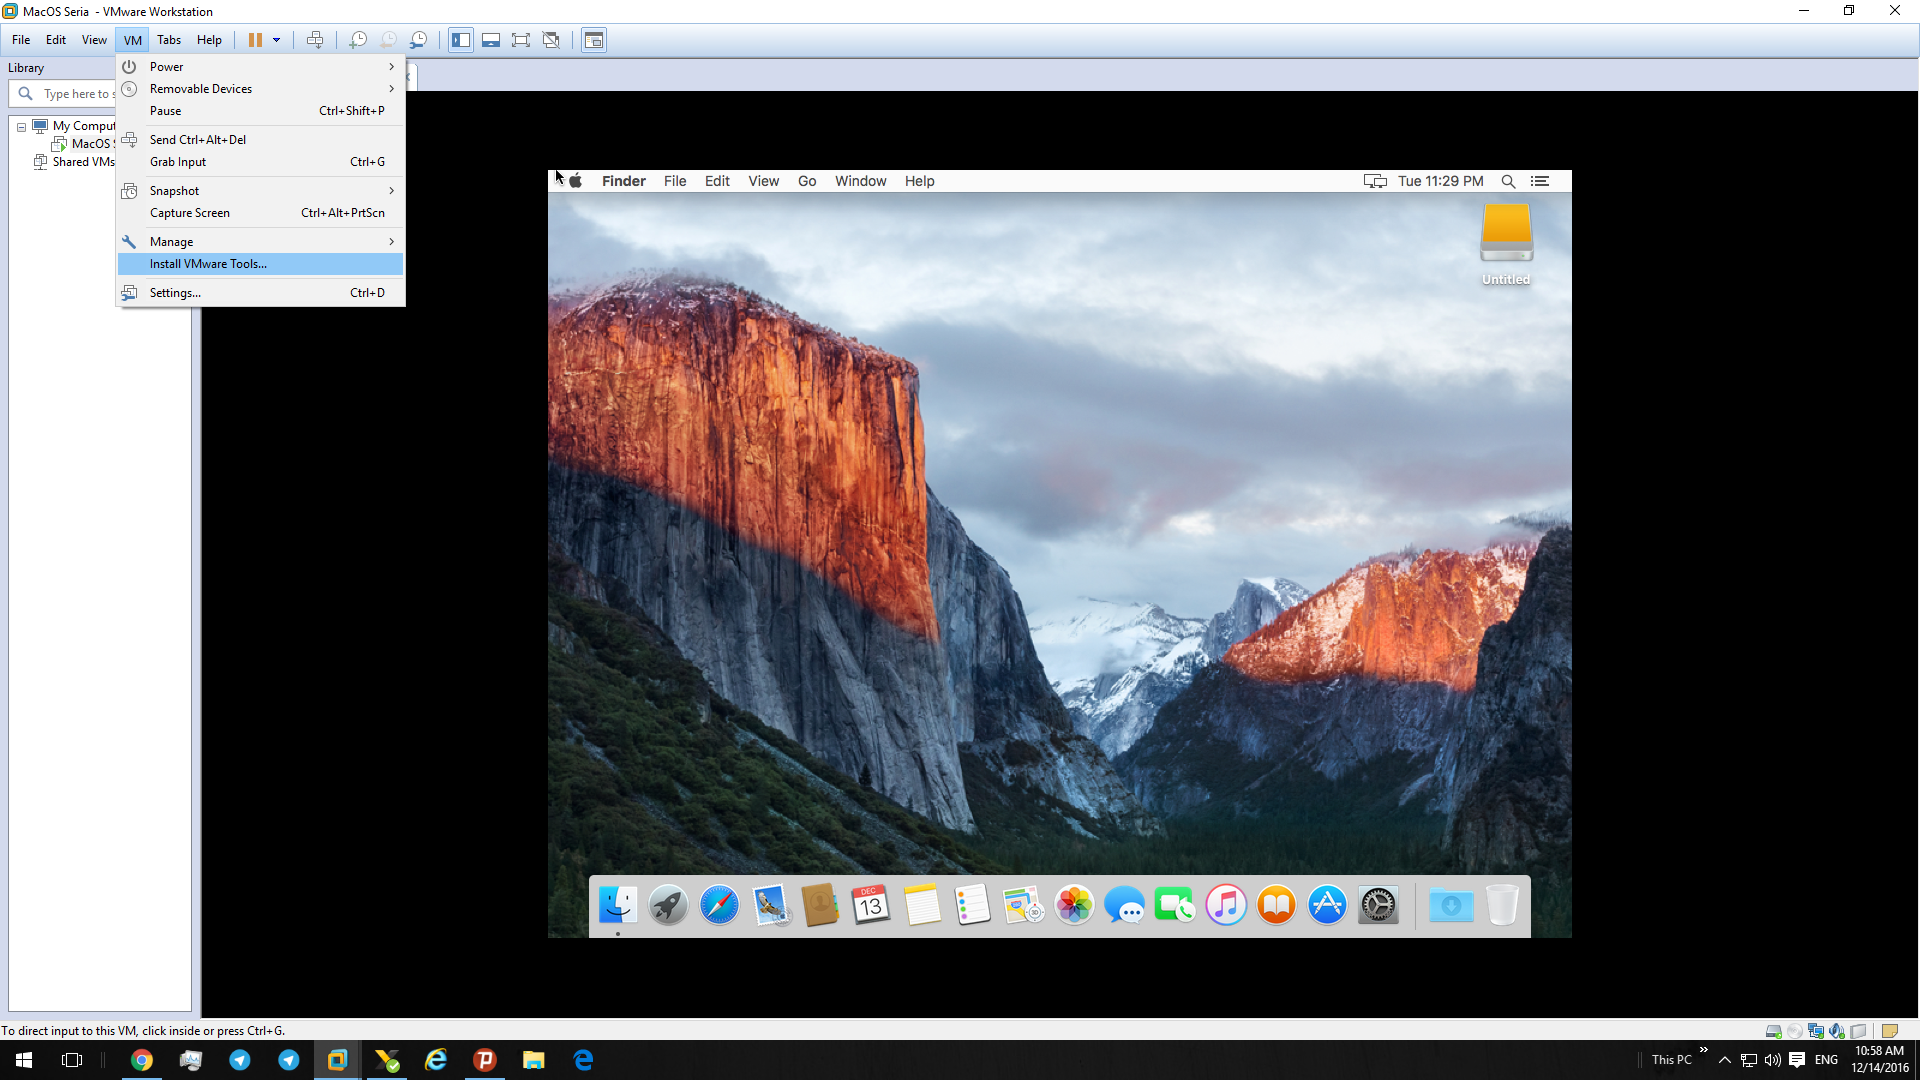Image resolution: width=1920 pixels, height=1080 pixels.
Task: Click the Apple menu icon in guest
Action: [575, 181]
